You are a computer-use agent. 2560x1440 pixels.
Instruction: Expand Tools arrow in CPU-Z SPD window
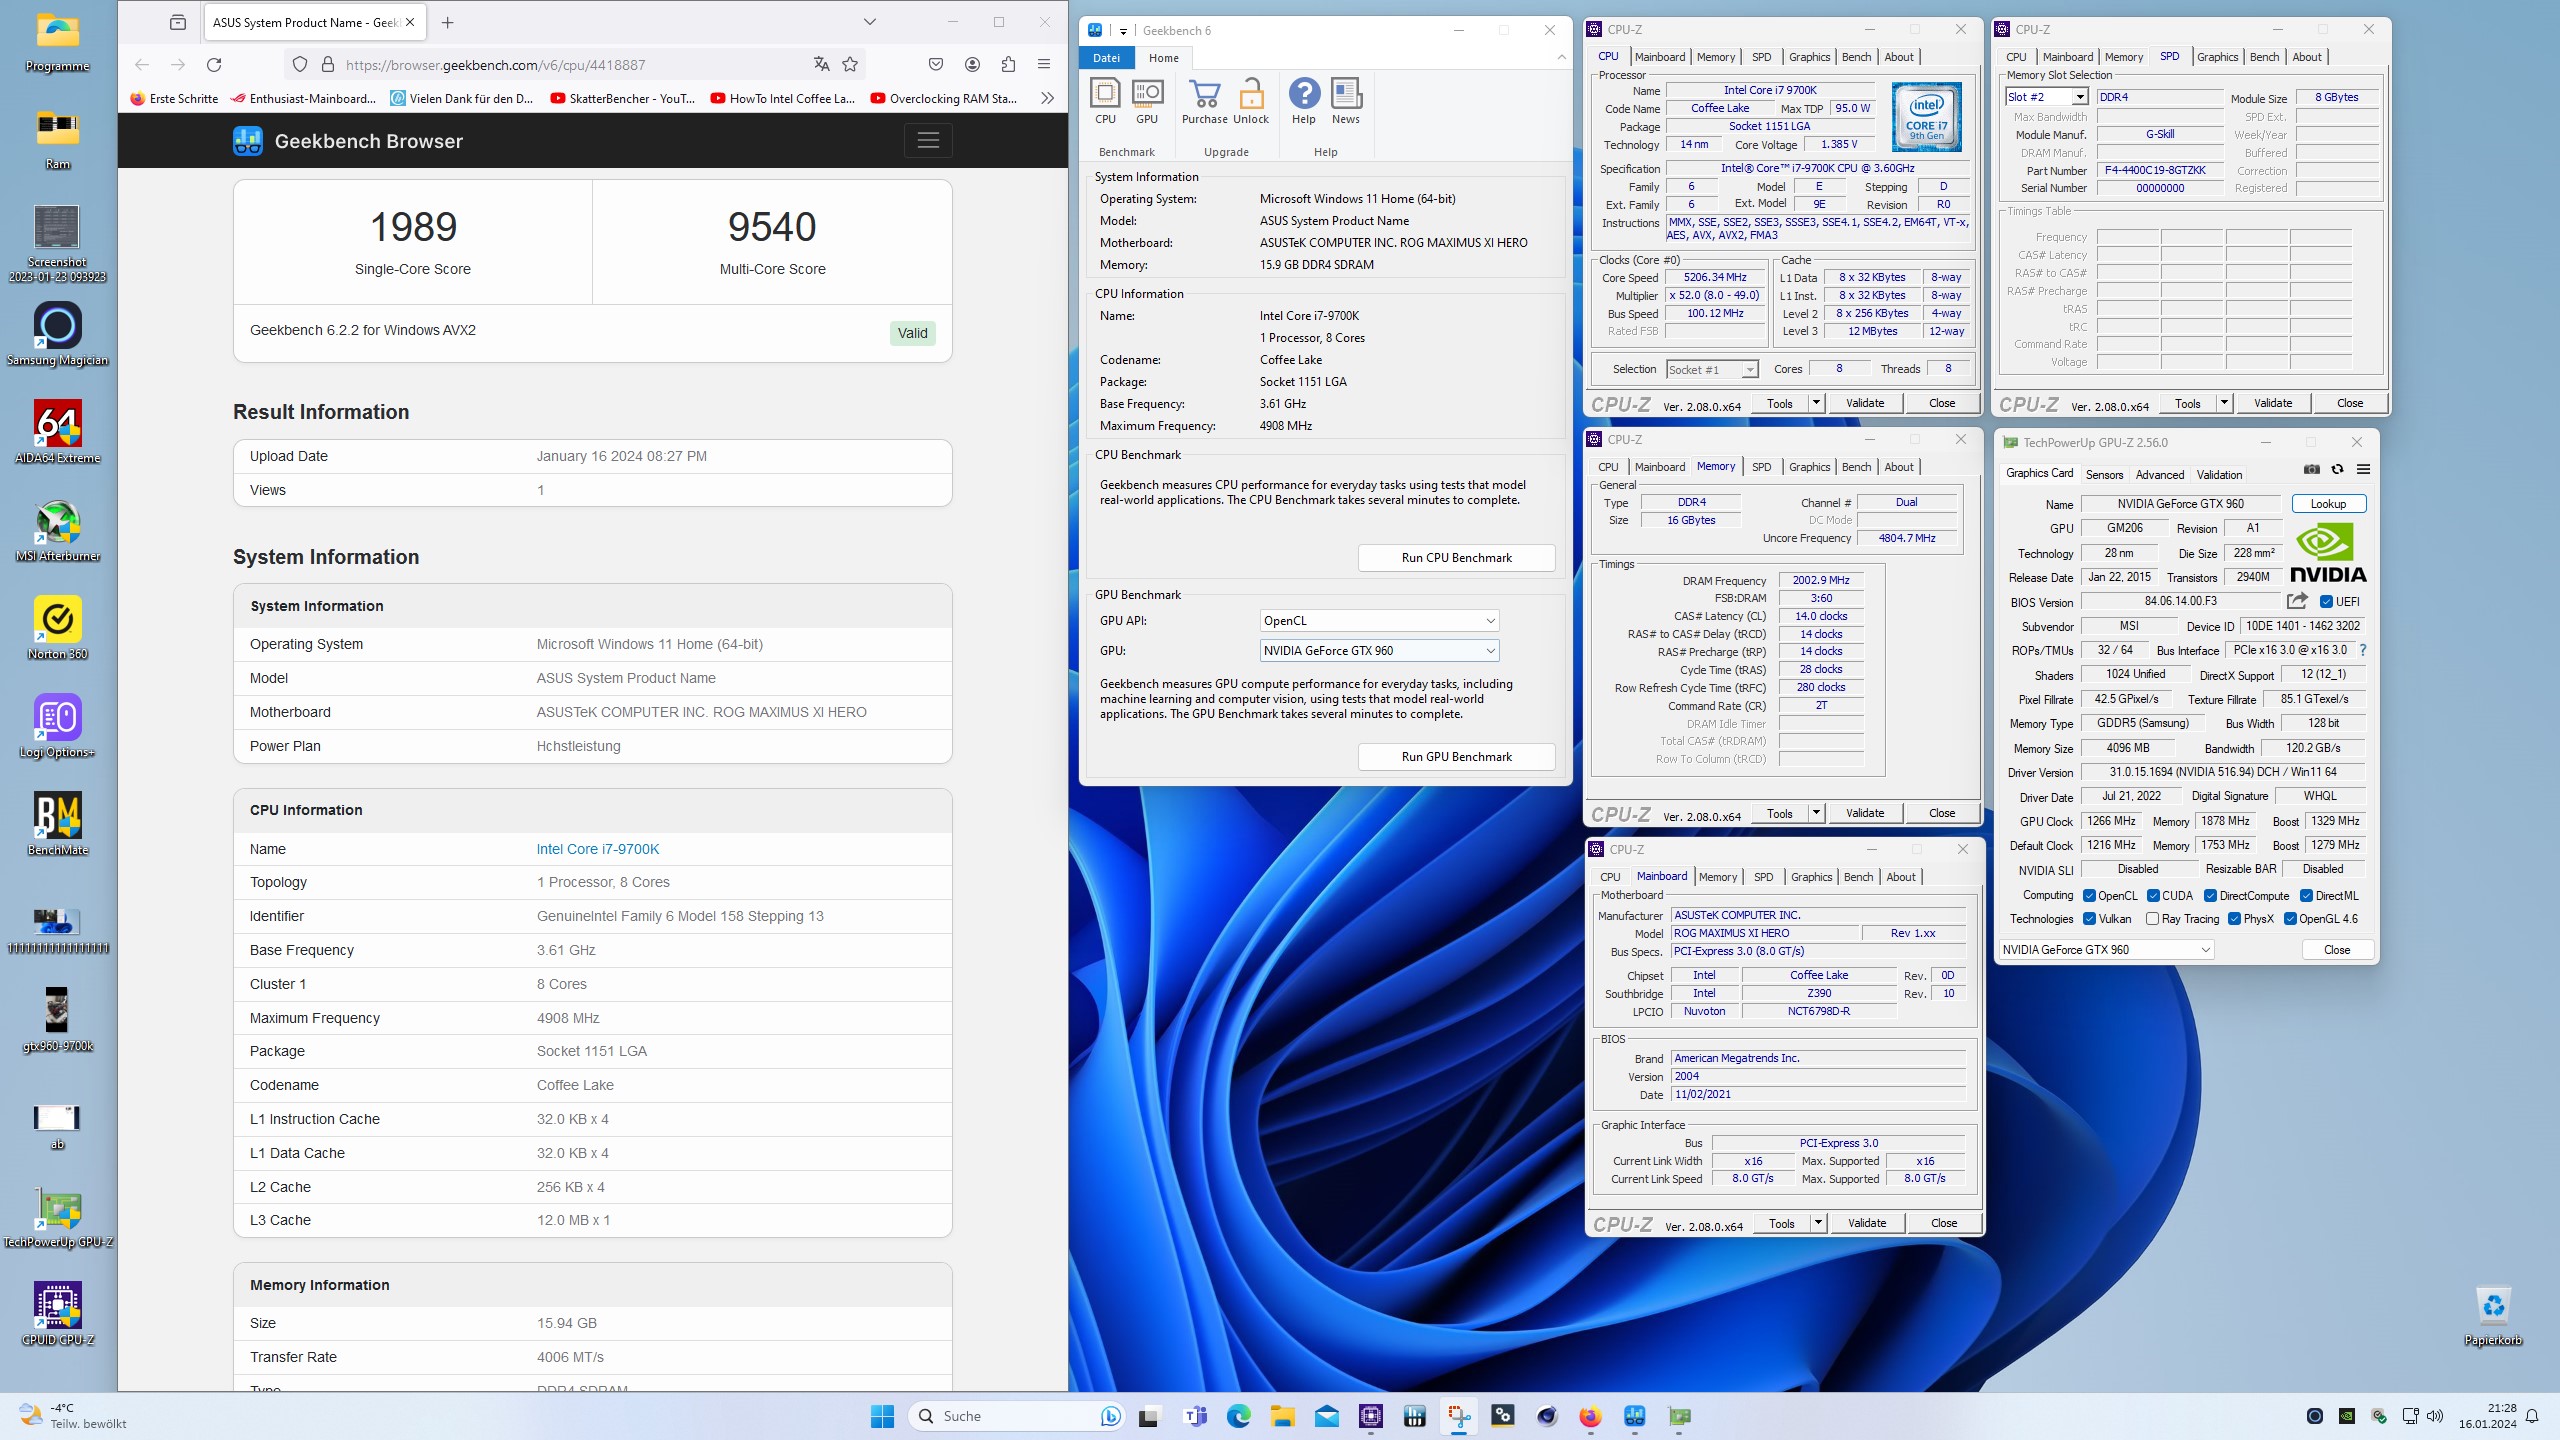2224,403
